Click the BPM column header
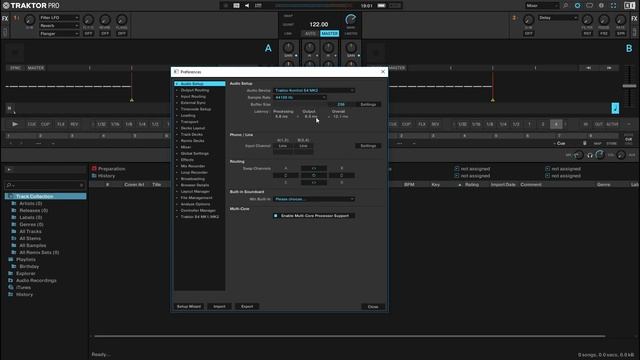This screenshot has height=360, width=640. 409,184
